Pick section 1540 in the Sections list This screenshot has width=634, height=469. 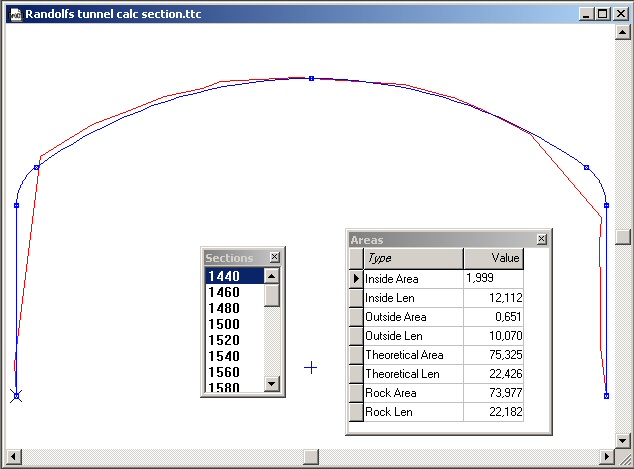233,356
